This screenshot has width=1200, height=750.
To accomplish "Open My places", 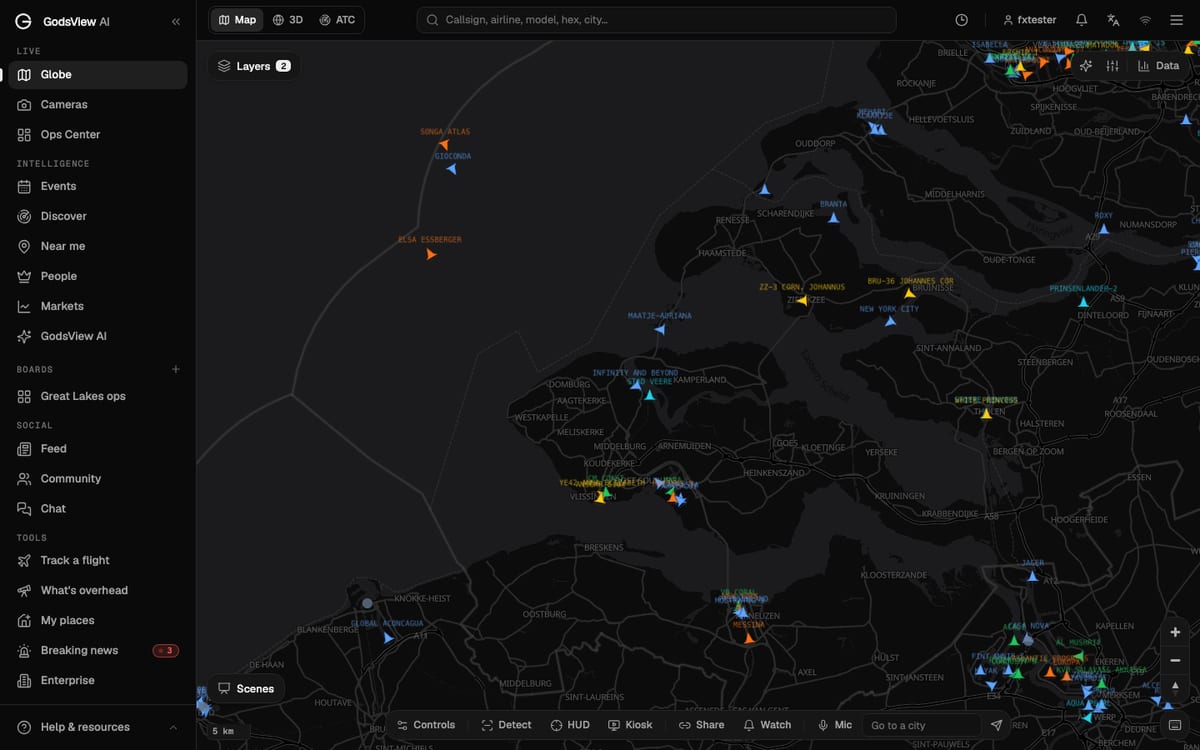I will tap(98, 620).
